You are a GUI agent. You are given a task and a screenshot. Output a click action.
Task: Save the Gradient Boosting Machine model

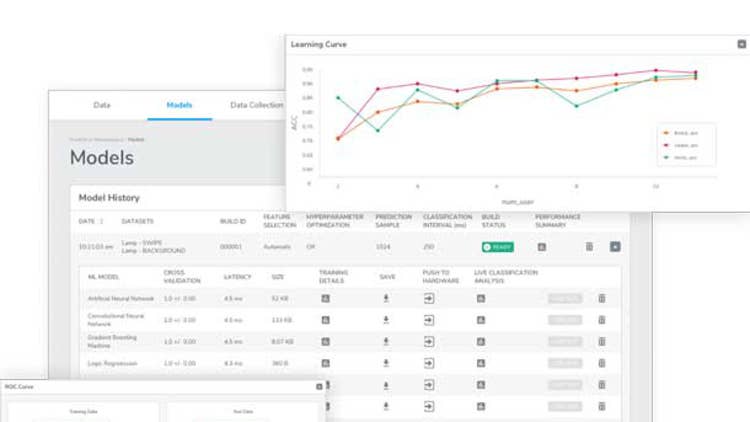click(386, 342)
